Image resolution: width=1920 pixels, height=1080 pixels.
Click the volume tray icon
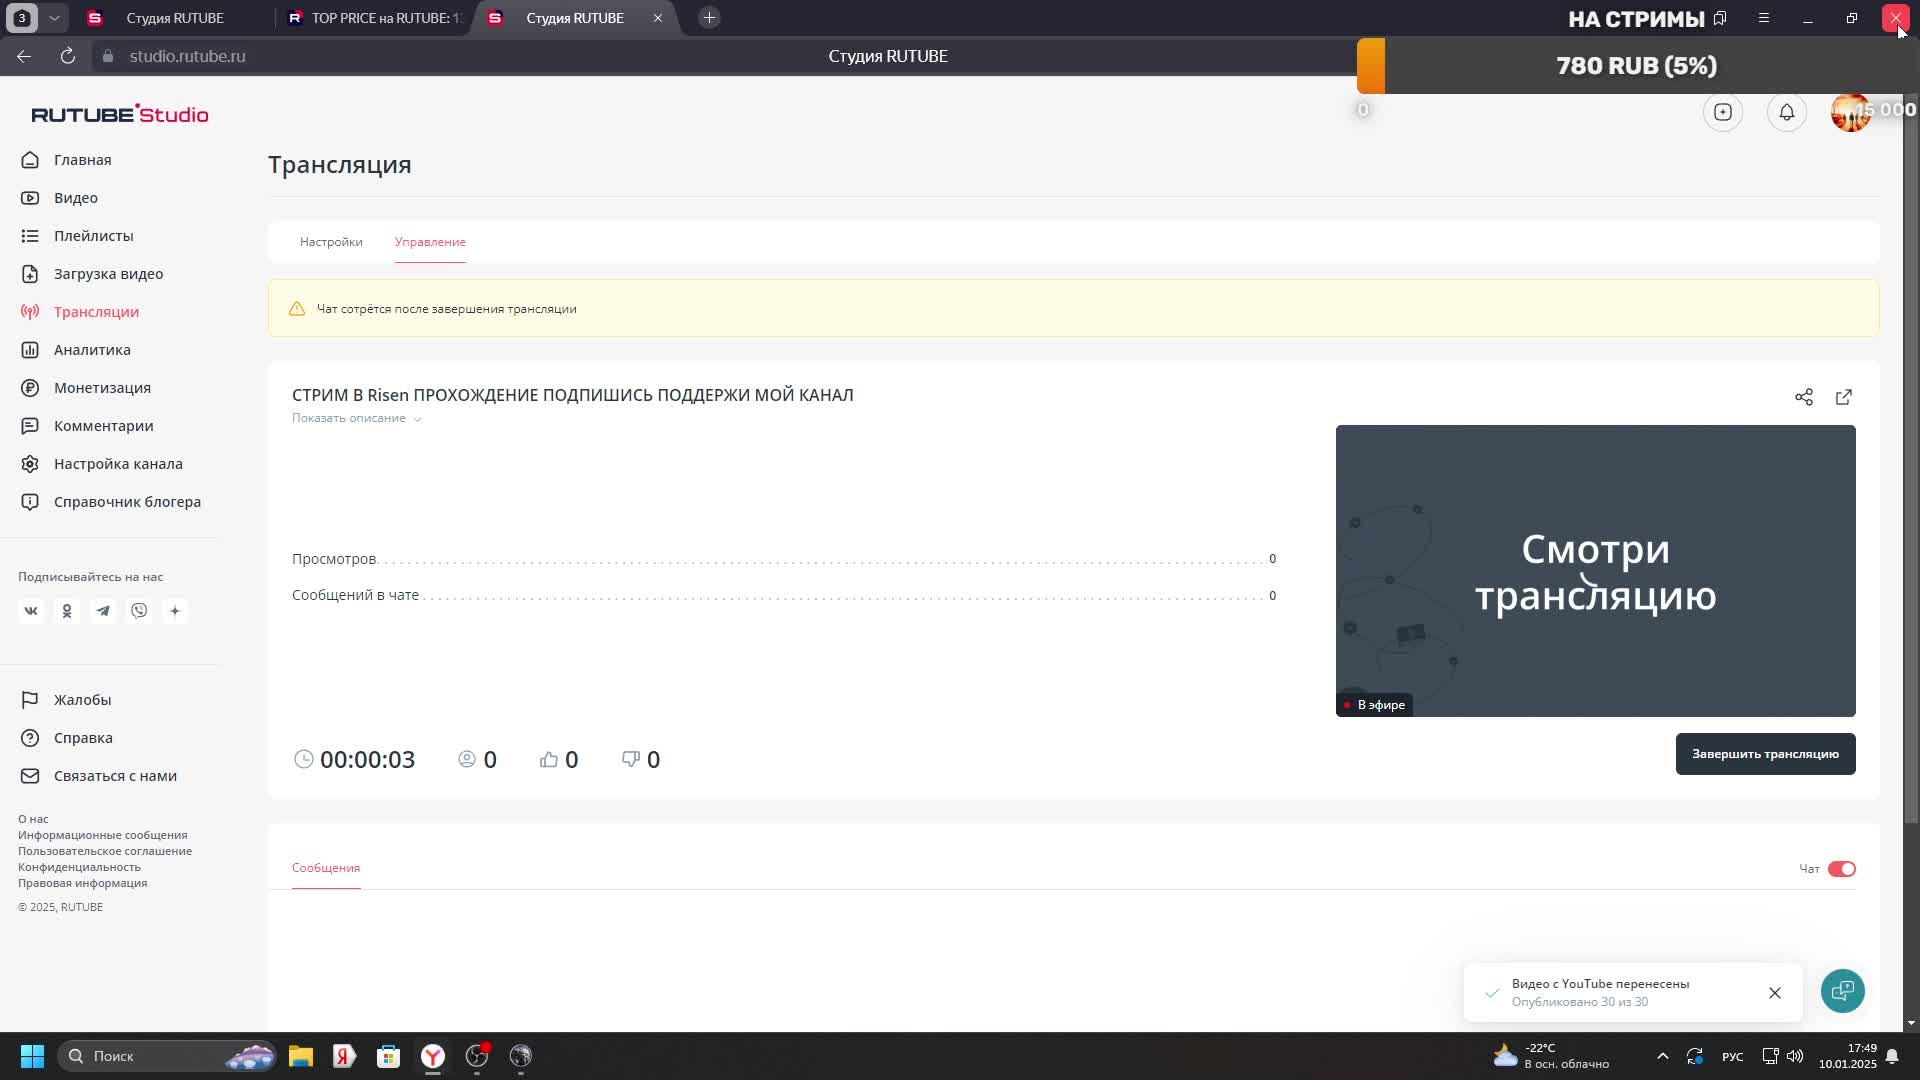click(1795, 1056)
